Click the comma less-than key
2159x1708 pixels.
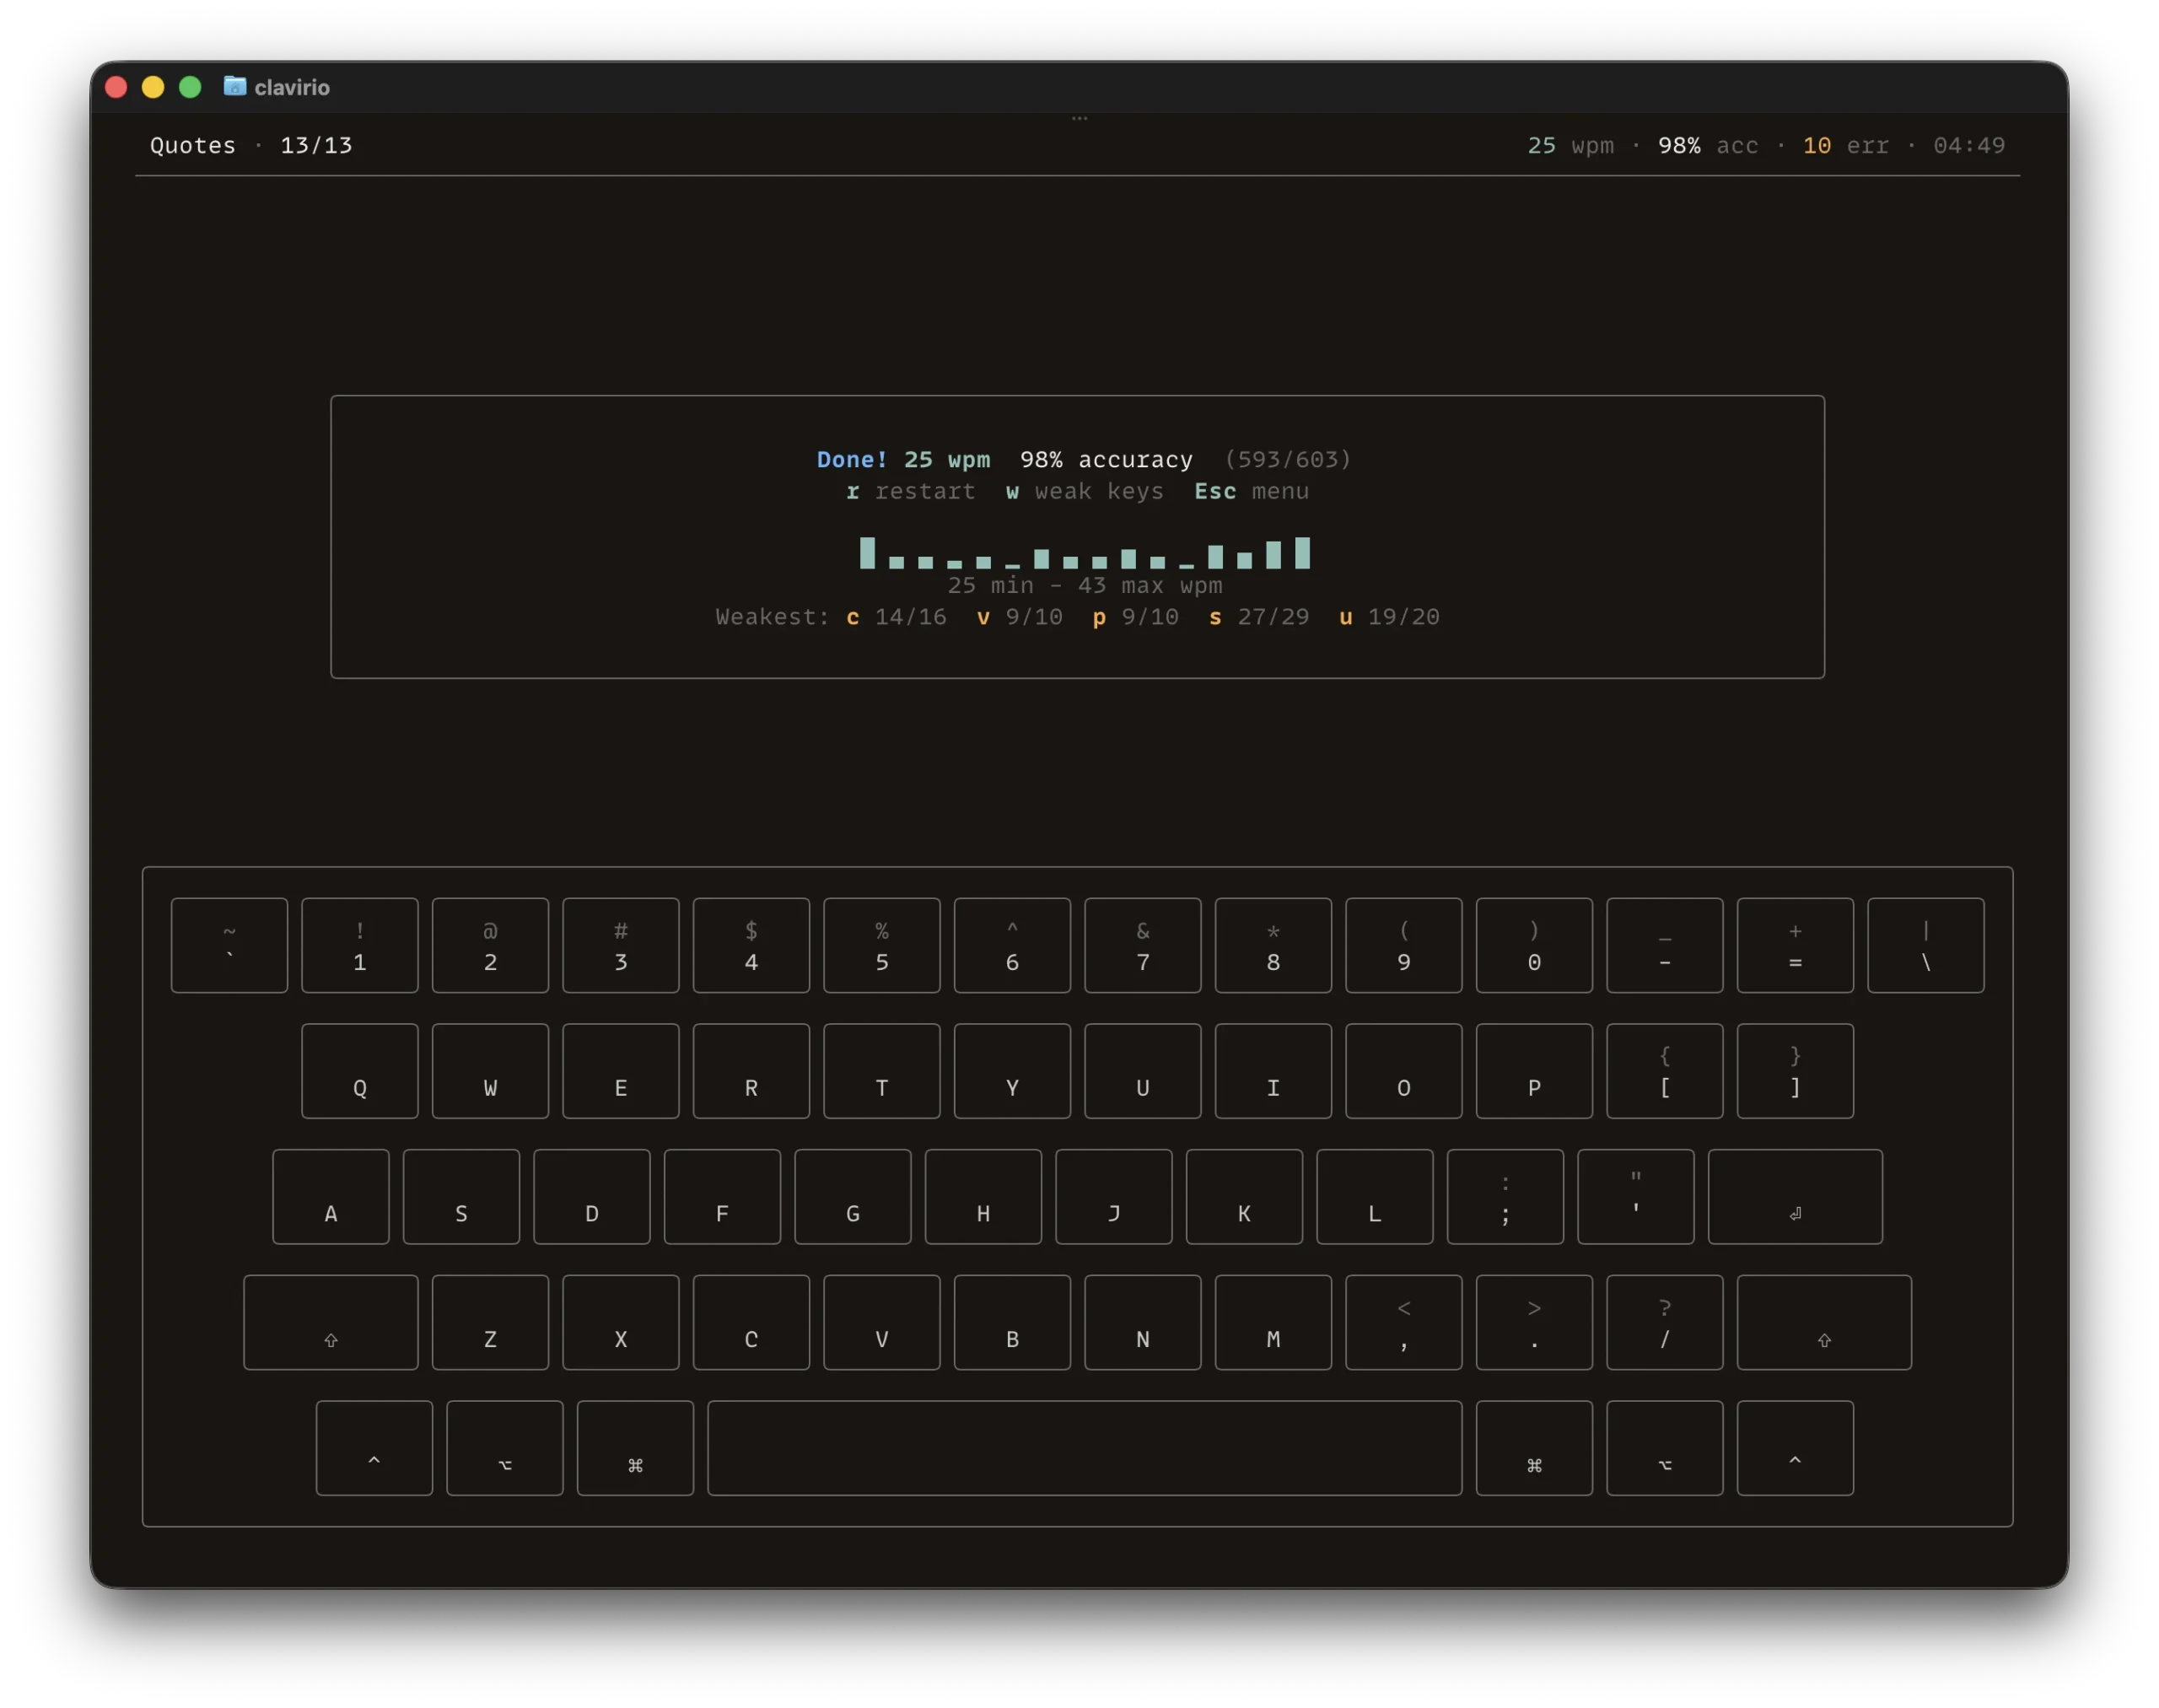(x=1403, y=1322)
